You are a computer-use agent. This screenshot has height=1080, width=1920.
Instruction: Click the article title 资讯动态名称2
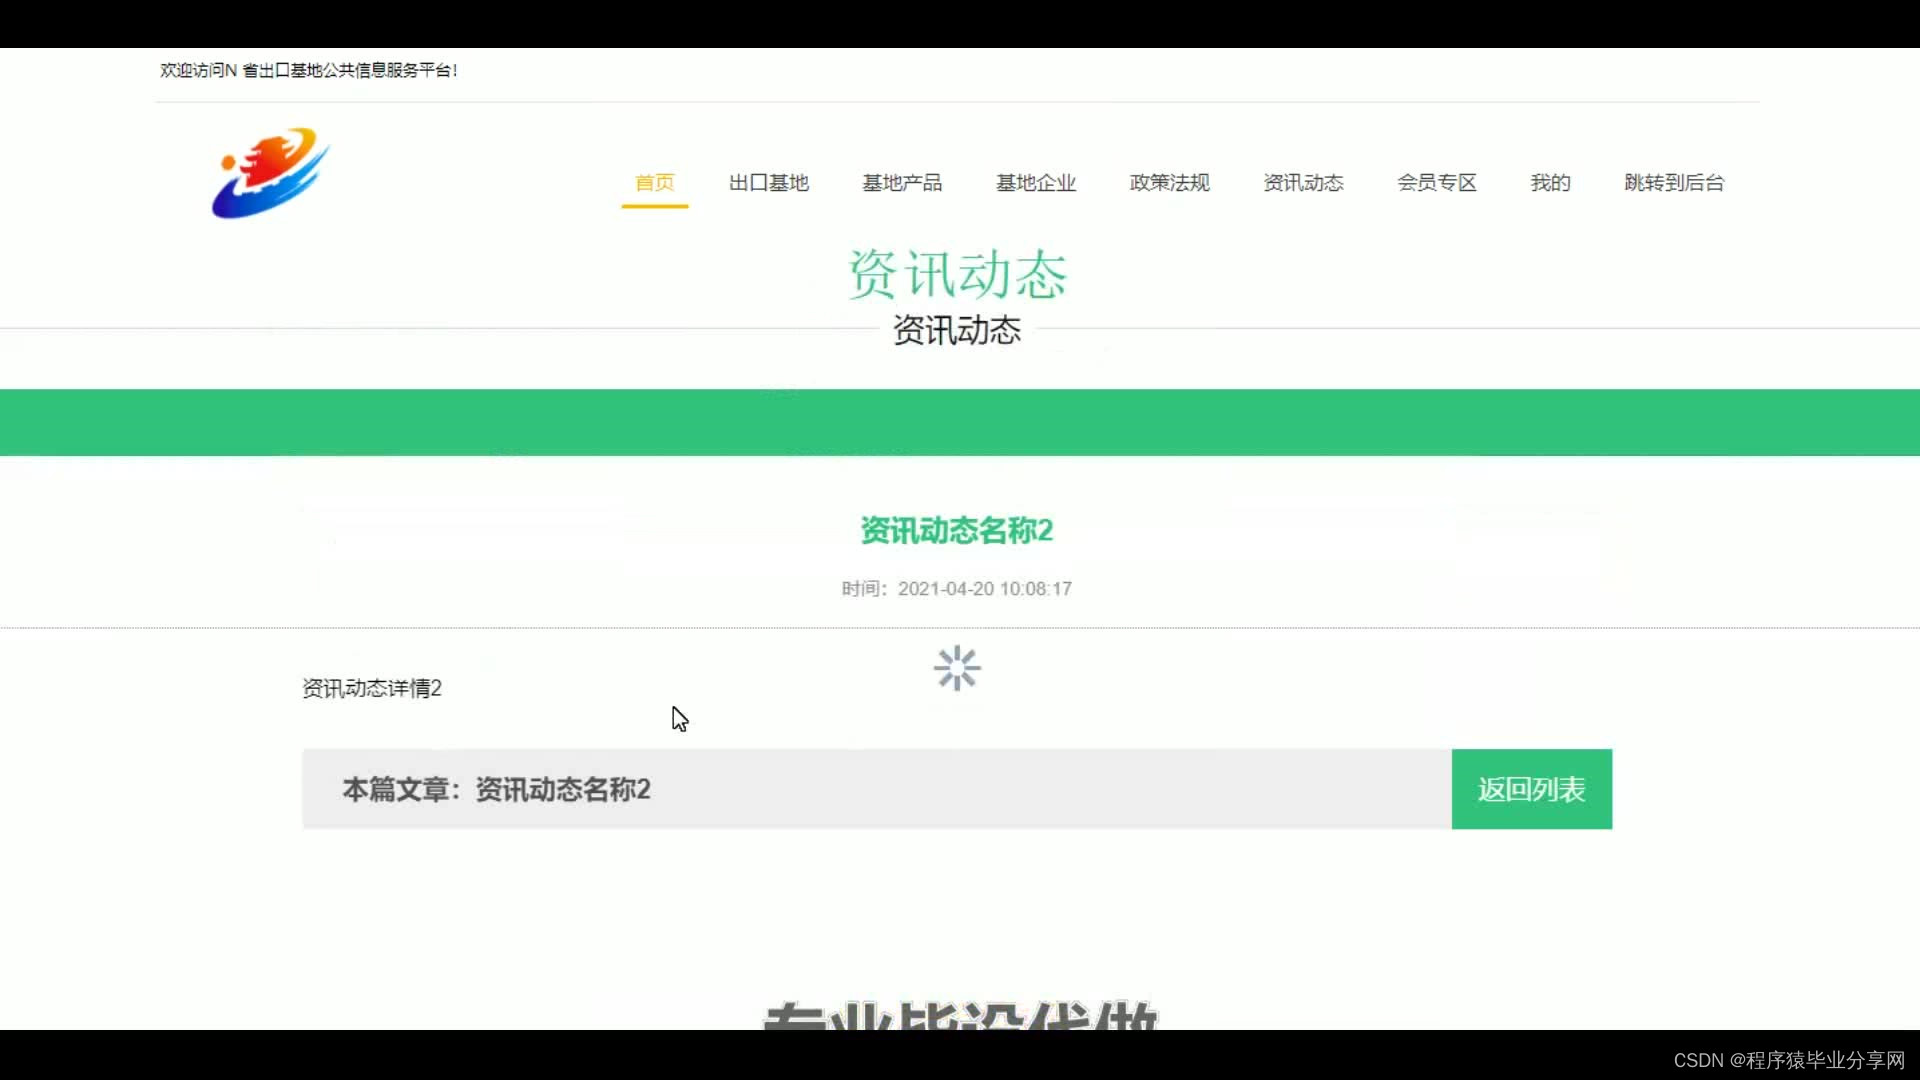coord(956,530)
